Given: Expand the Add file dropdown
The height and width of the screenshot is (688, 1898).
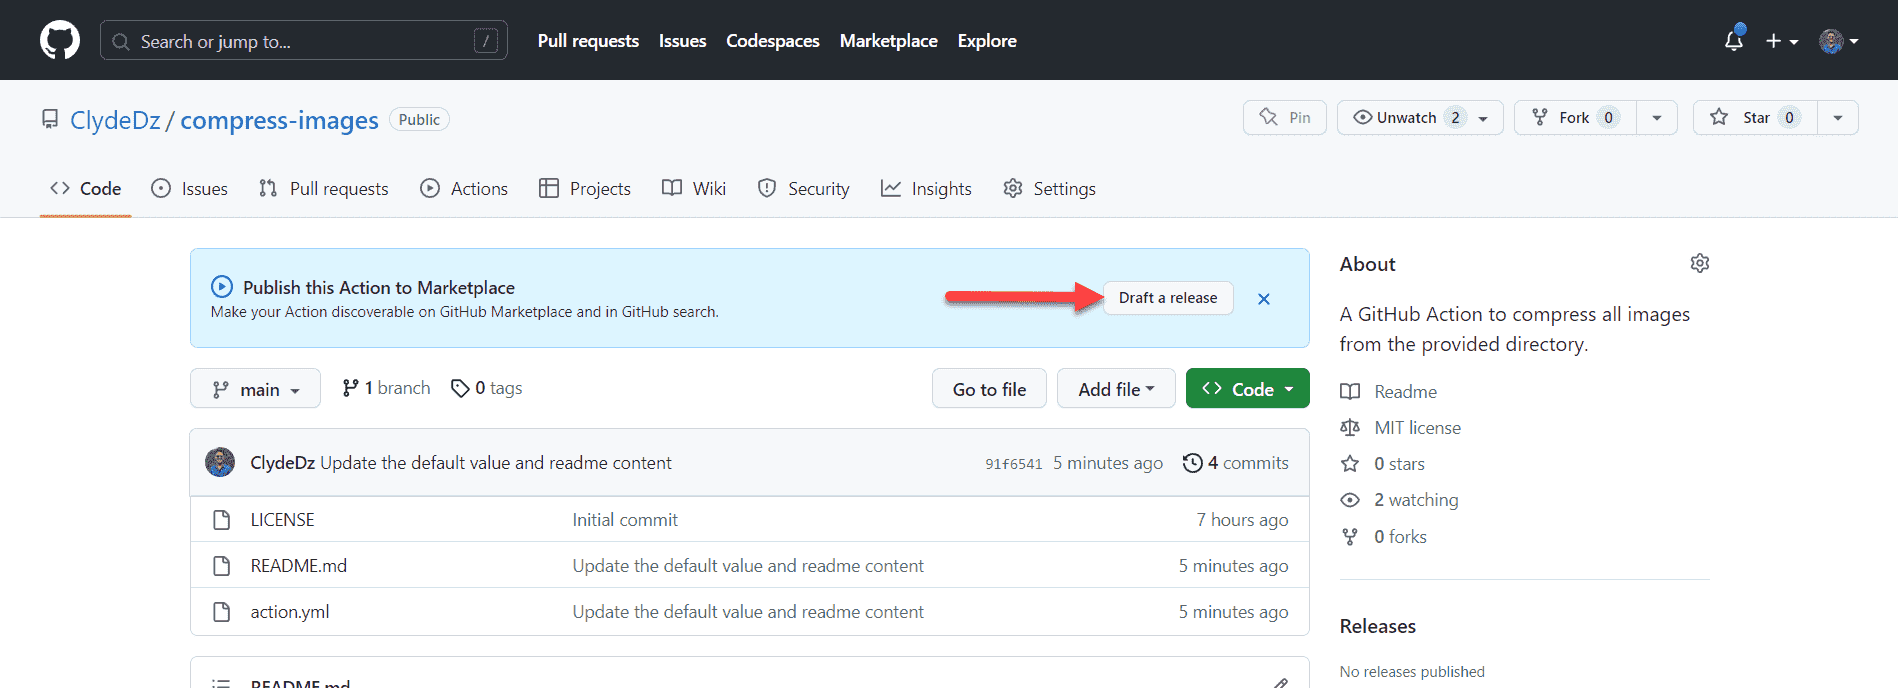Looking at the screenshot, I should click(x=1116, y=389).
